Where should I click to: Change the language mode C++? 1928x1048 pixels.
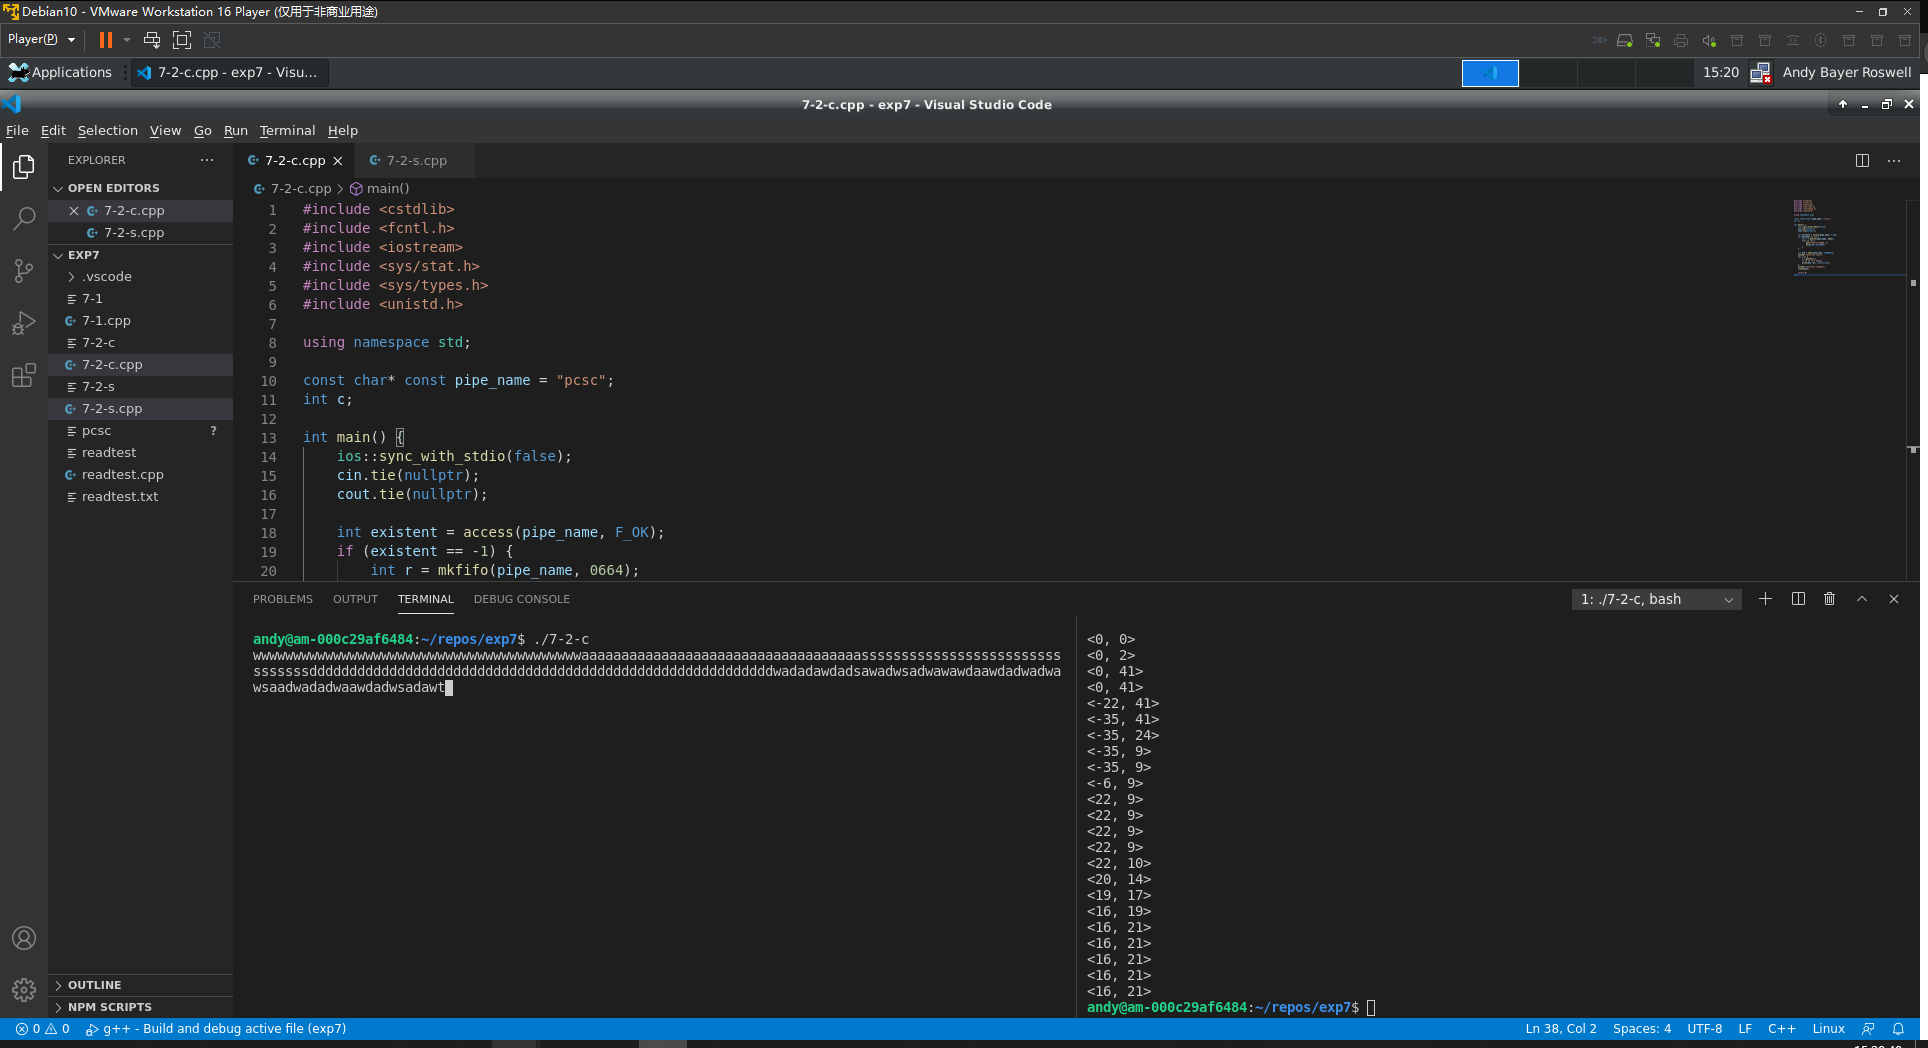point(1781,1028)
